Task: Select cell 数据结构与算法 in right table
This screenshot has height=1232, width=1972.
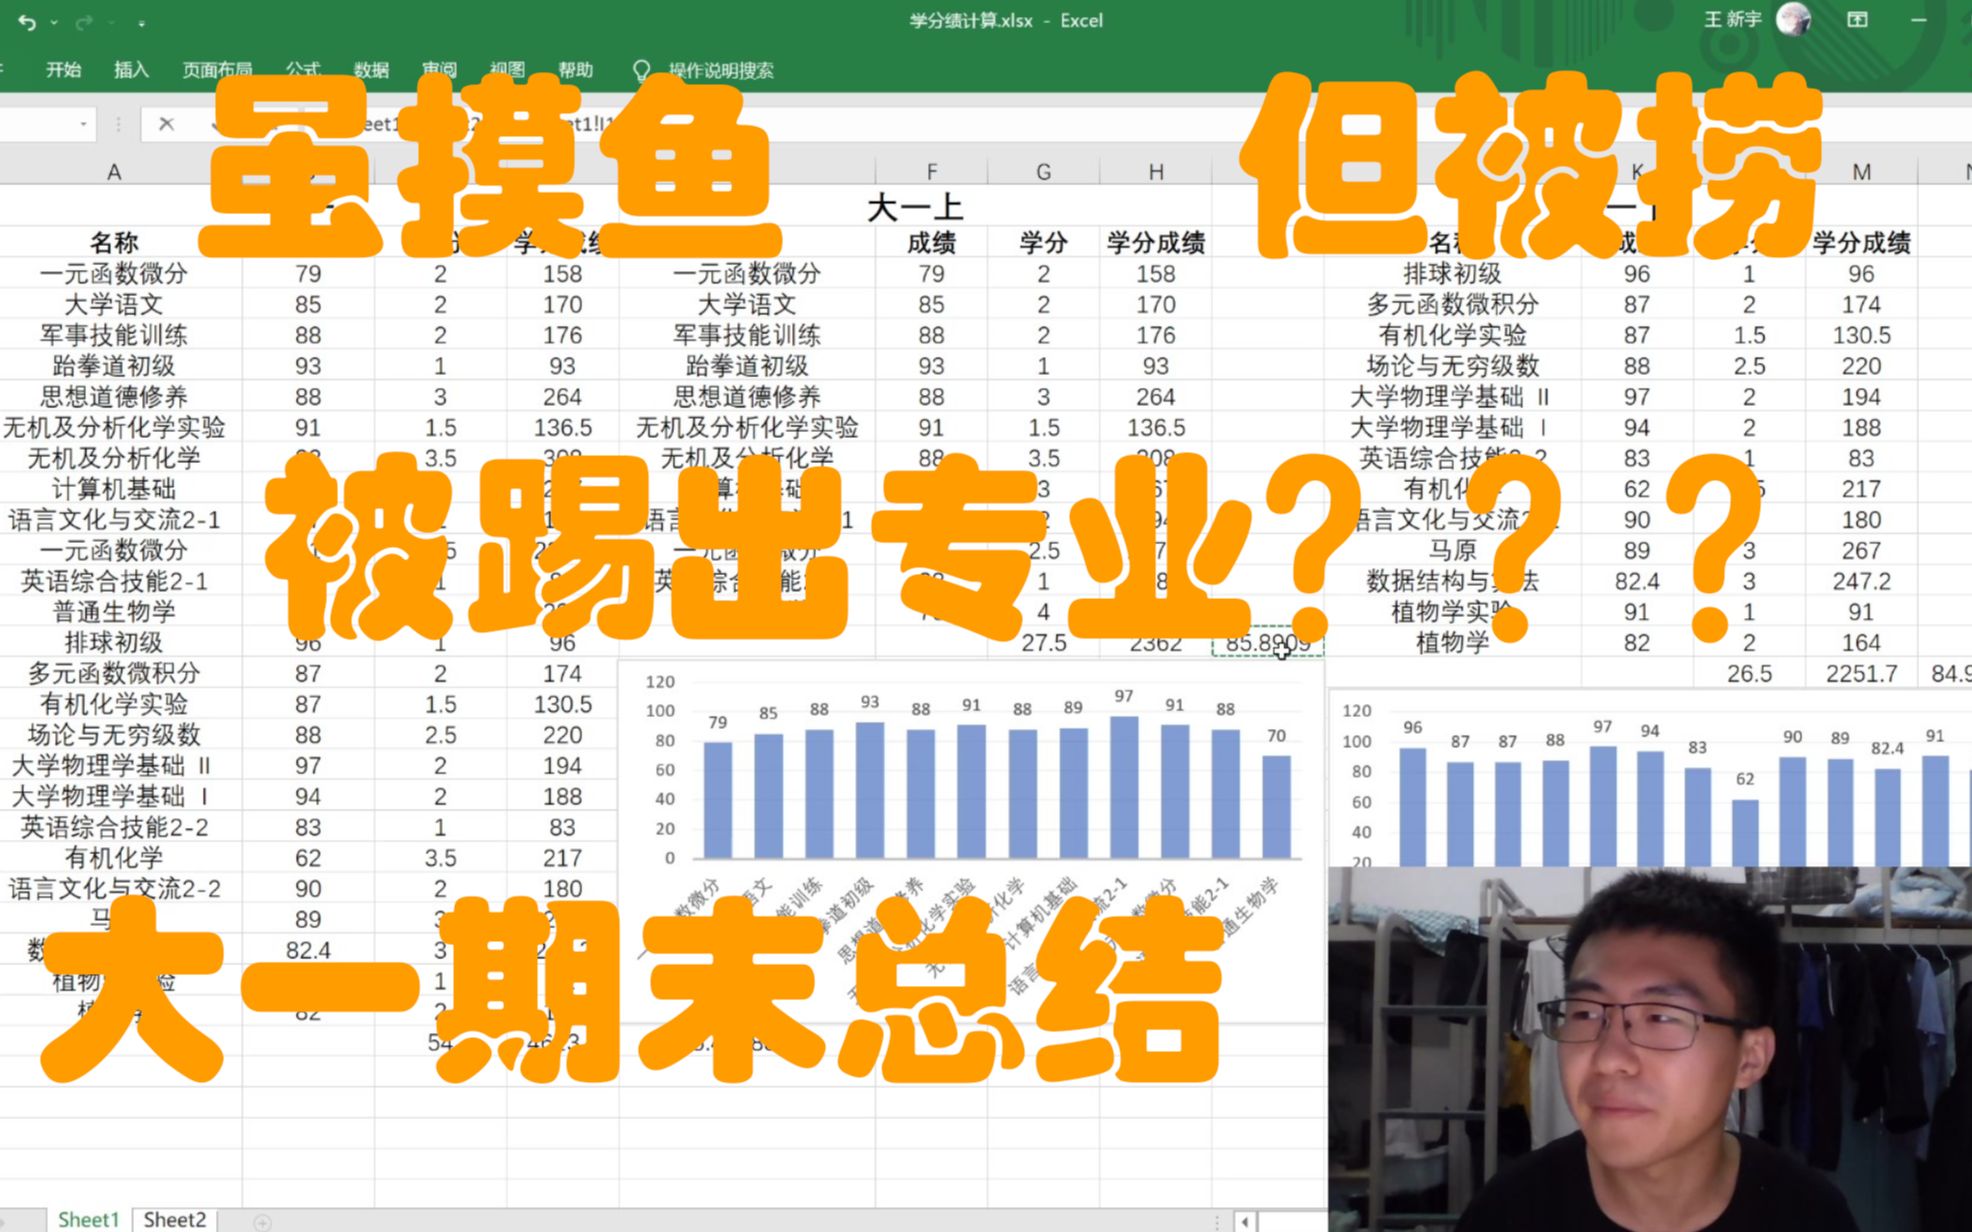Action: 1452,581
